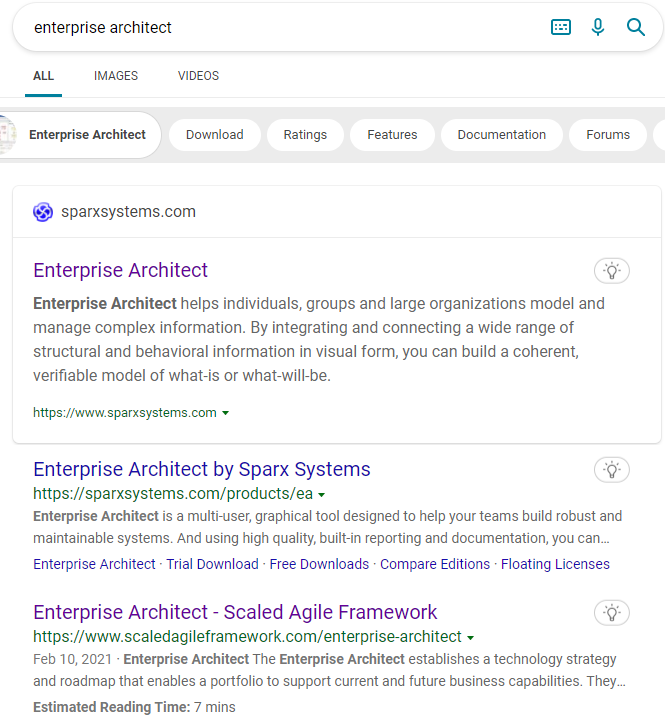This screenshot has height=721, width=665.
Task: Open the Free Downloads sitelink
Action: 319,564
